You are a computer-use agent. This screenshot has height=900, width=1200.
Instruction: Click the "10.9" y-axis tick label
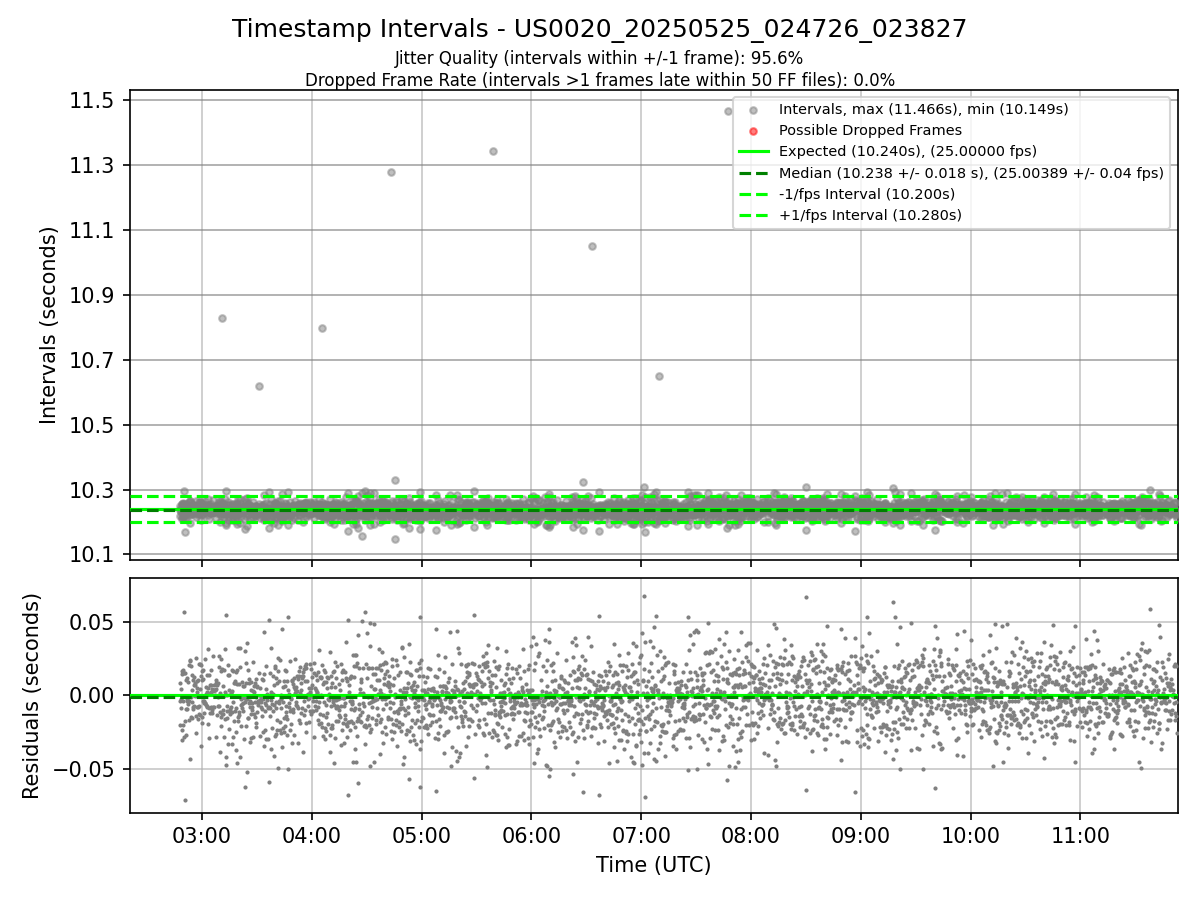(x=94, y=296)
